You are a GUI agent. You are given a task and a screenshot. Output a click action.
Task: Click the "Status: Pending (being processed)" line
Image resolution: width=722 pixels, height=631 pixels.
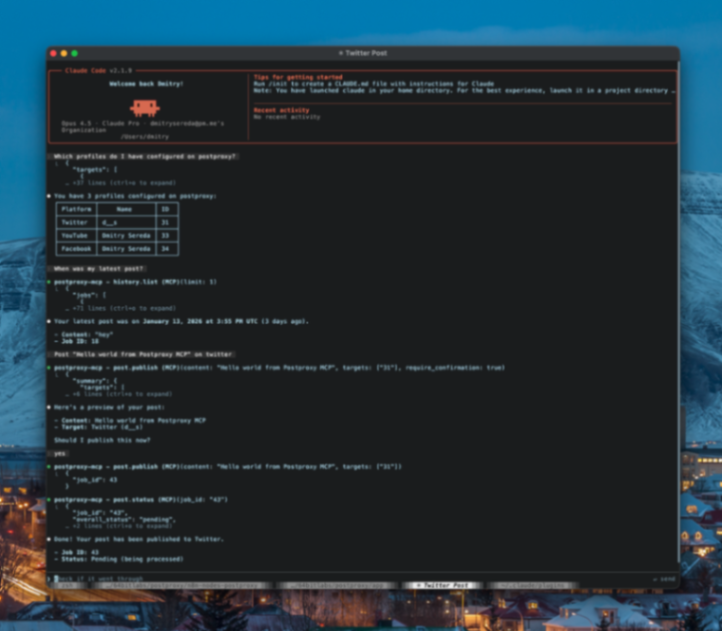coord(122,559)
